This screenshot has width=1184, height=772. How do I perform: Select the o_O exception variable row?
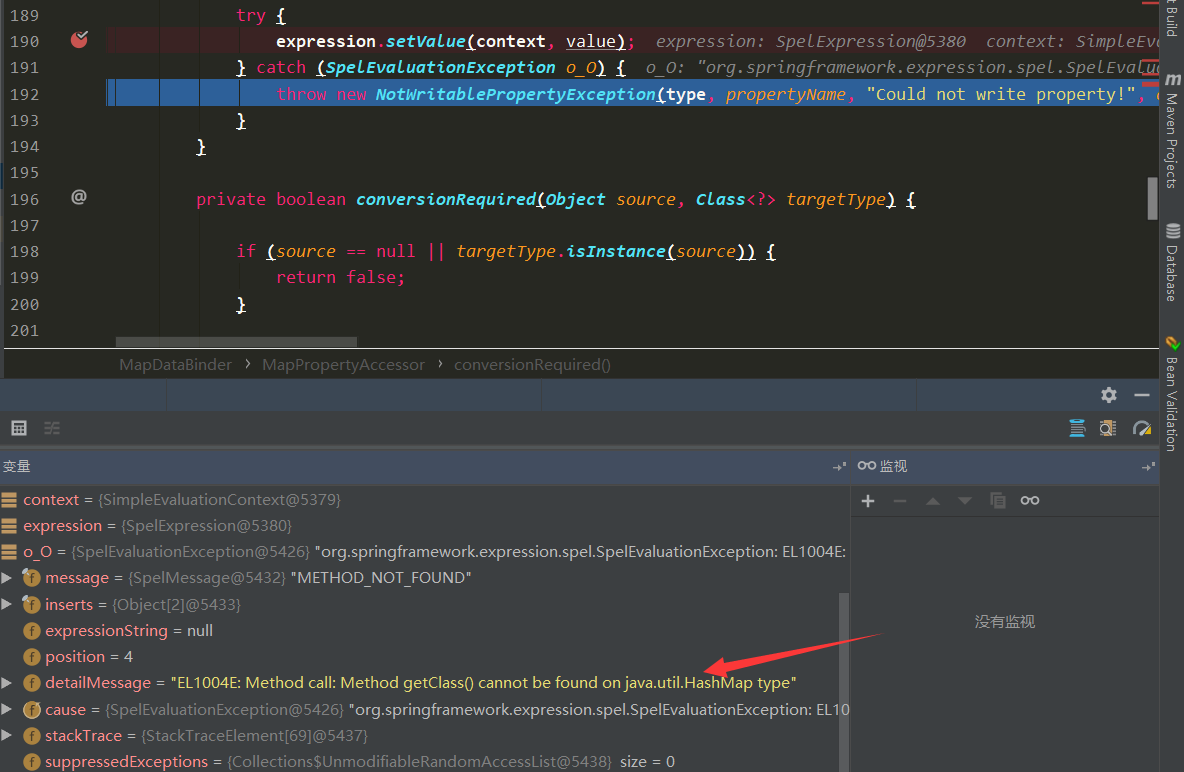(x=423, y=551)
